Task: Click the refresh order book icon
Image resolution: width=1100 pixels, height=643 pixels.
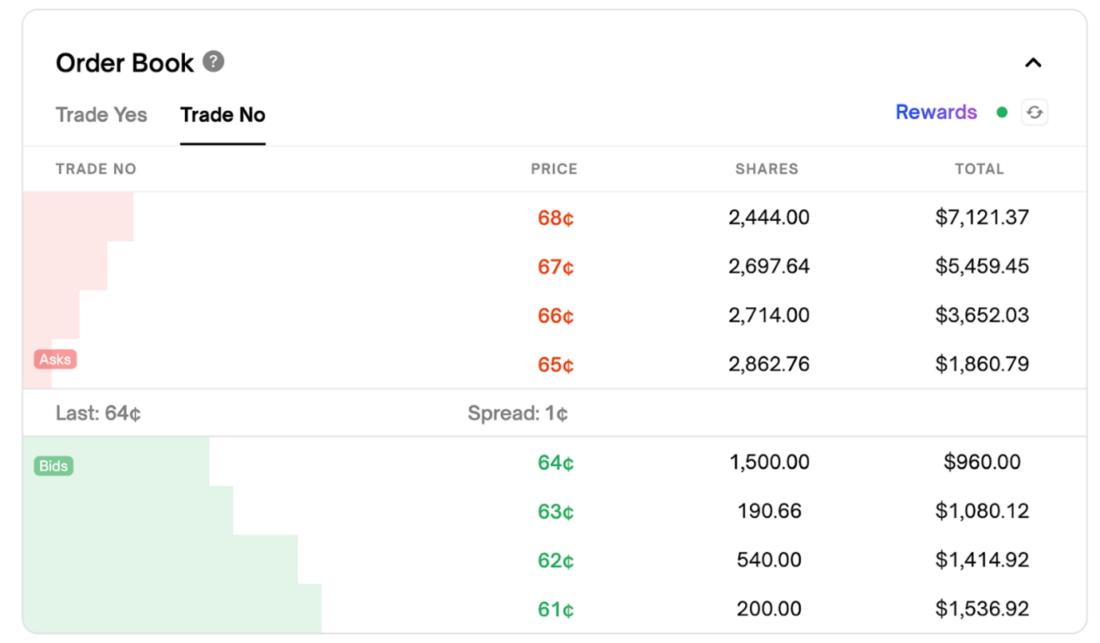Action: [1034, 113]
